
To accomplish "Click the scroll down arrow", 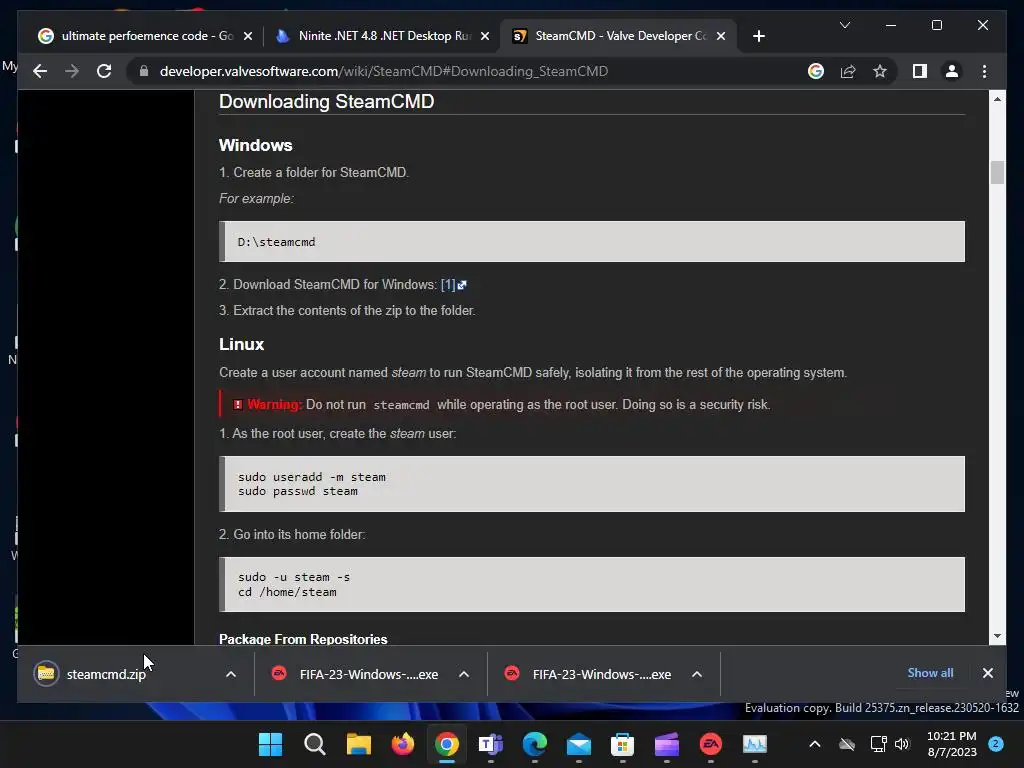I will click(997, 636).
